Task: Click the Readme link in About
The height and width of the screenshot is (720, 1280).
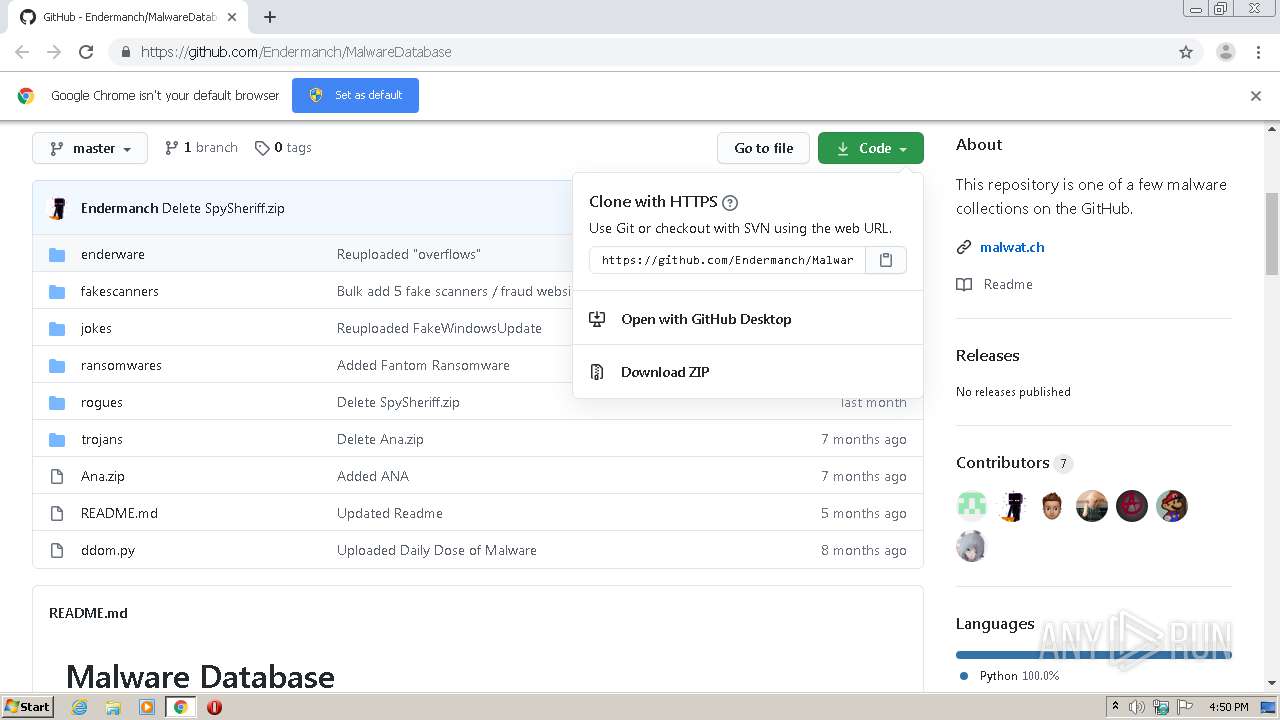Action: pyautogui.click(x=1008, y=285)
